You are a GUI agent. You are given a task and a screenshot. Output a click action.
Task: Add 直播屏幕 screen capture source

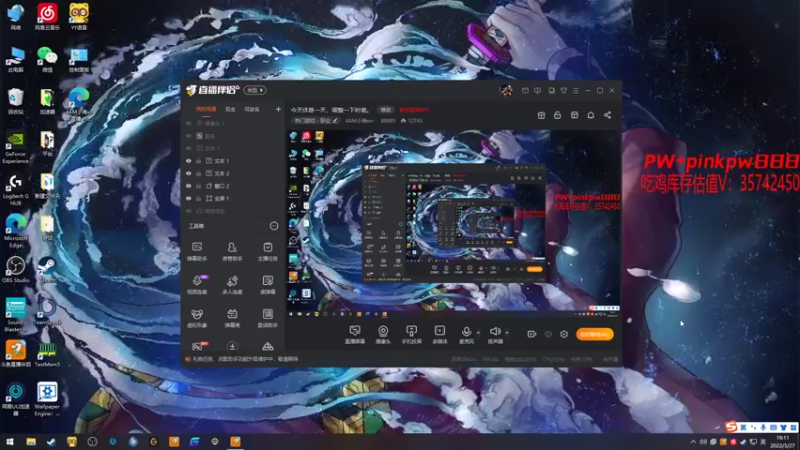[355, 335]
